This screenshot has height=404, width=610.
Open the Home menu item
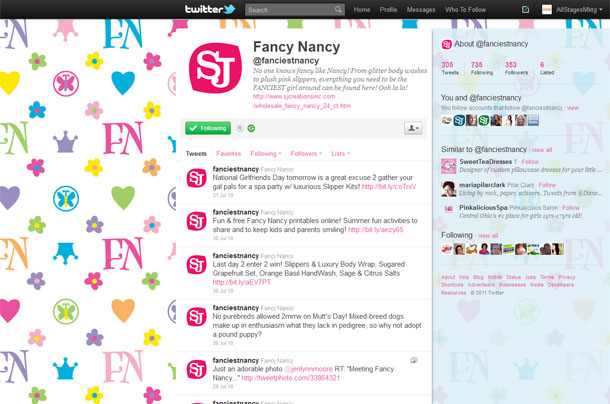coord(362,10)
